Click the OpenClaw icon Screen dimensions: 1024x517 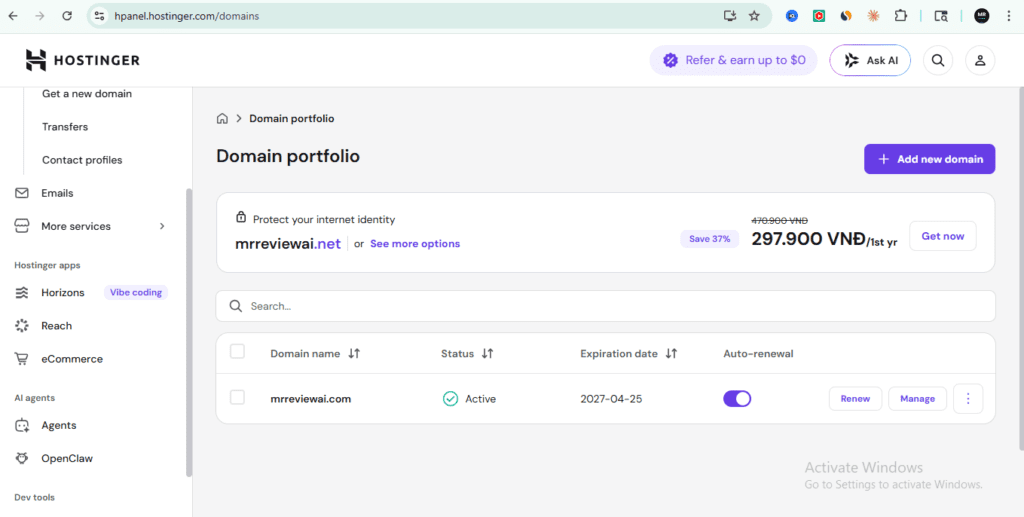(x=22, y=458)
